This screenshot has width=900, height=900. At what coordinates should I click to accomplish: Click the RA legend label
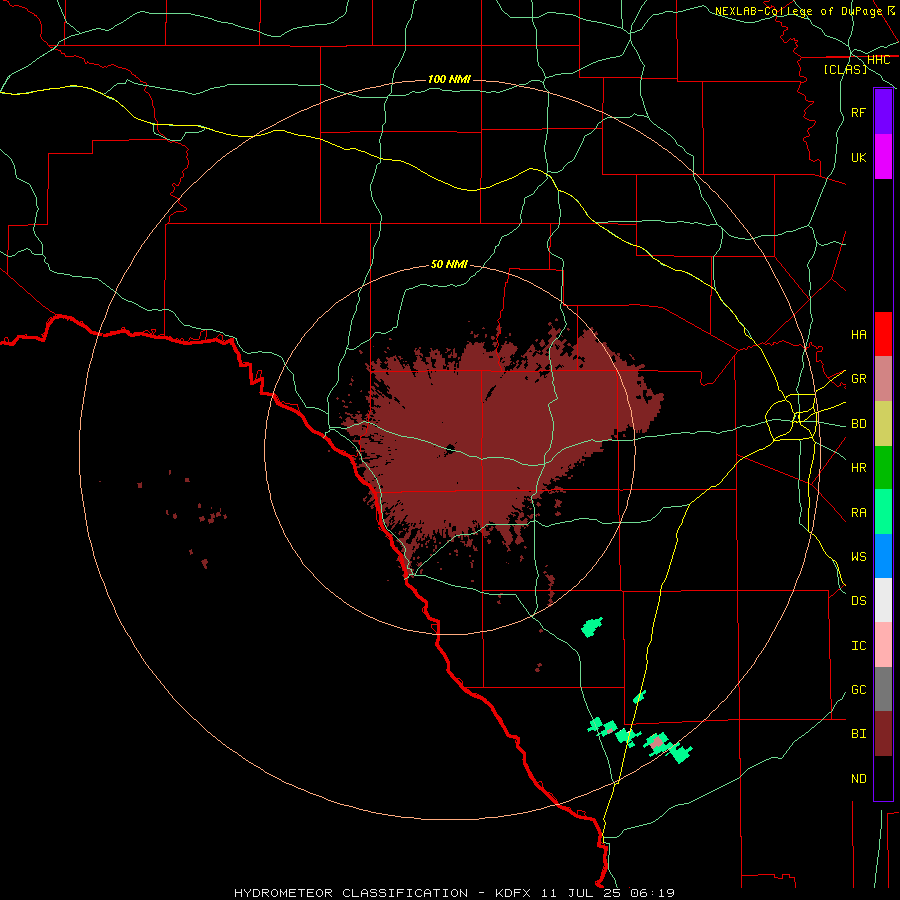858,512
